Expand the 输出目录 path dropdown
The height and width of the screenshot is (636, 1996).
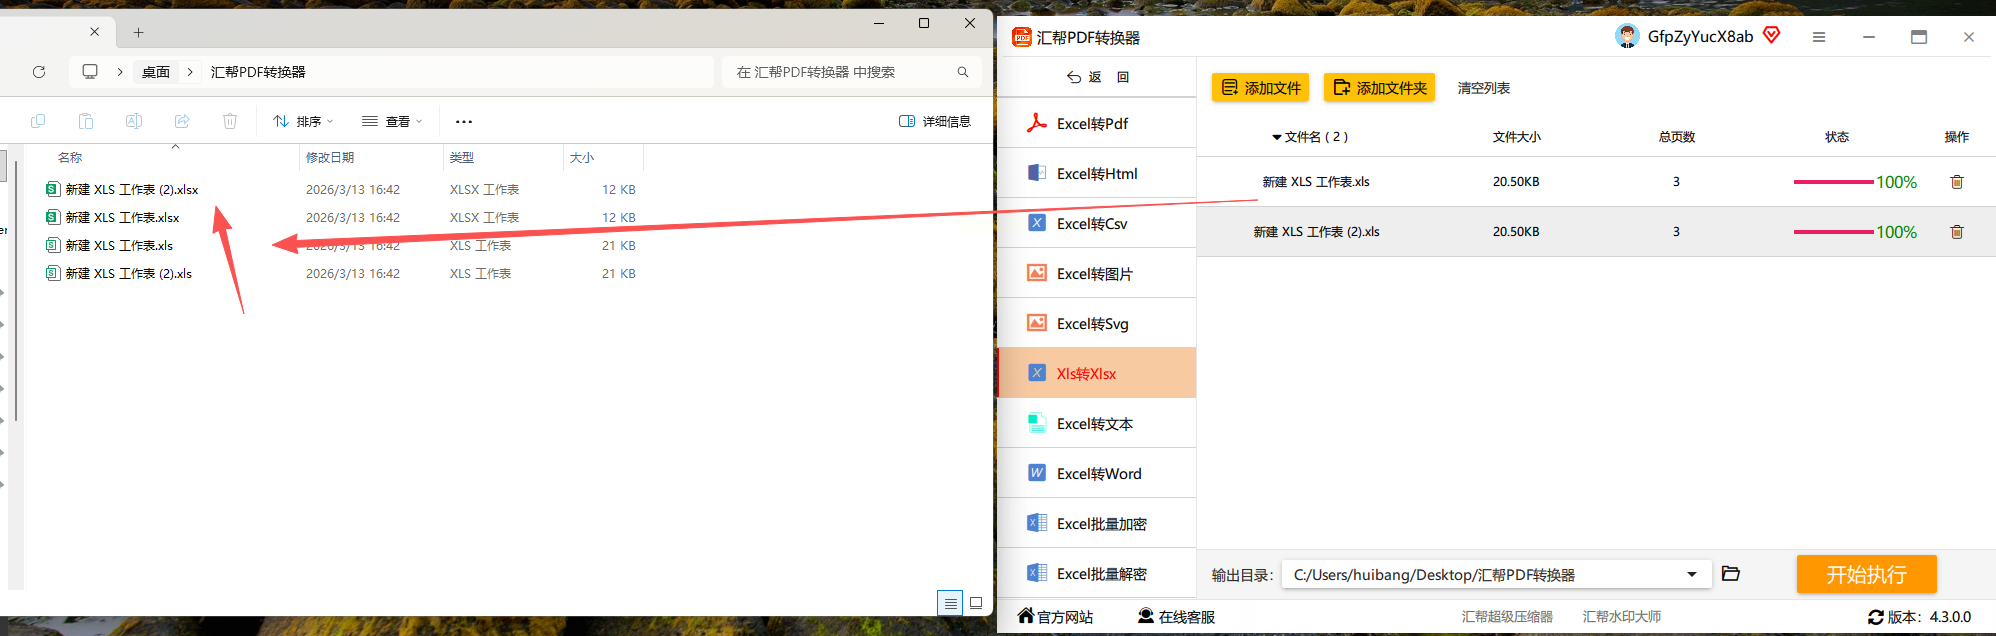click(x=1692, y=574)
